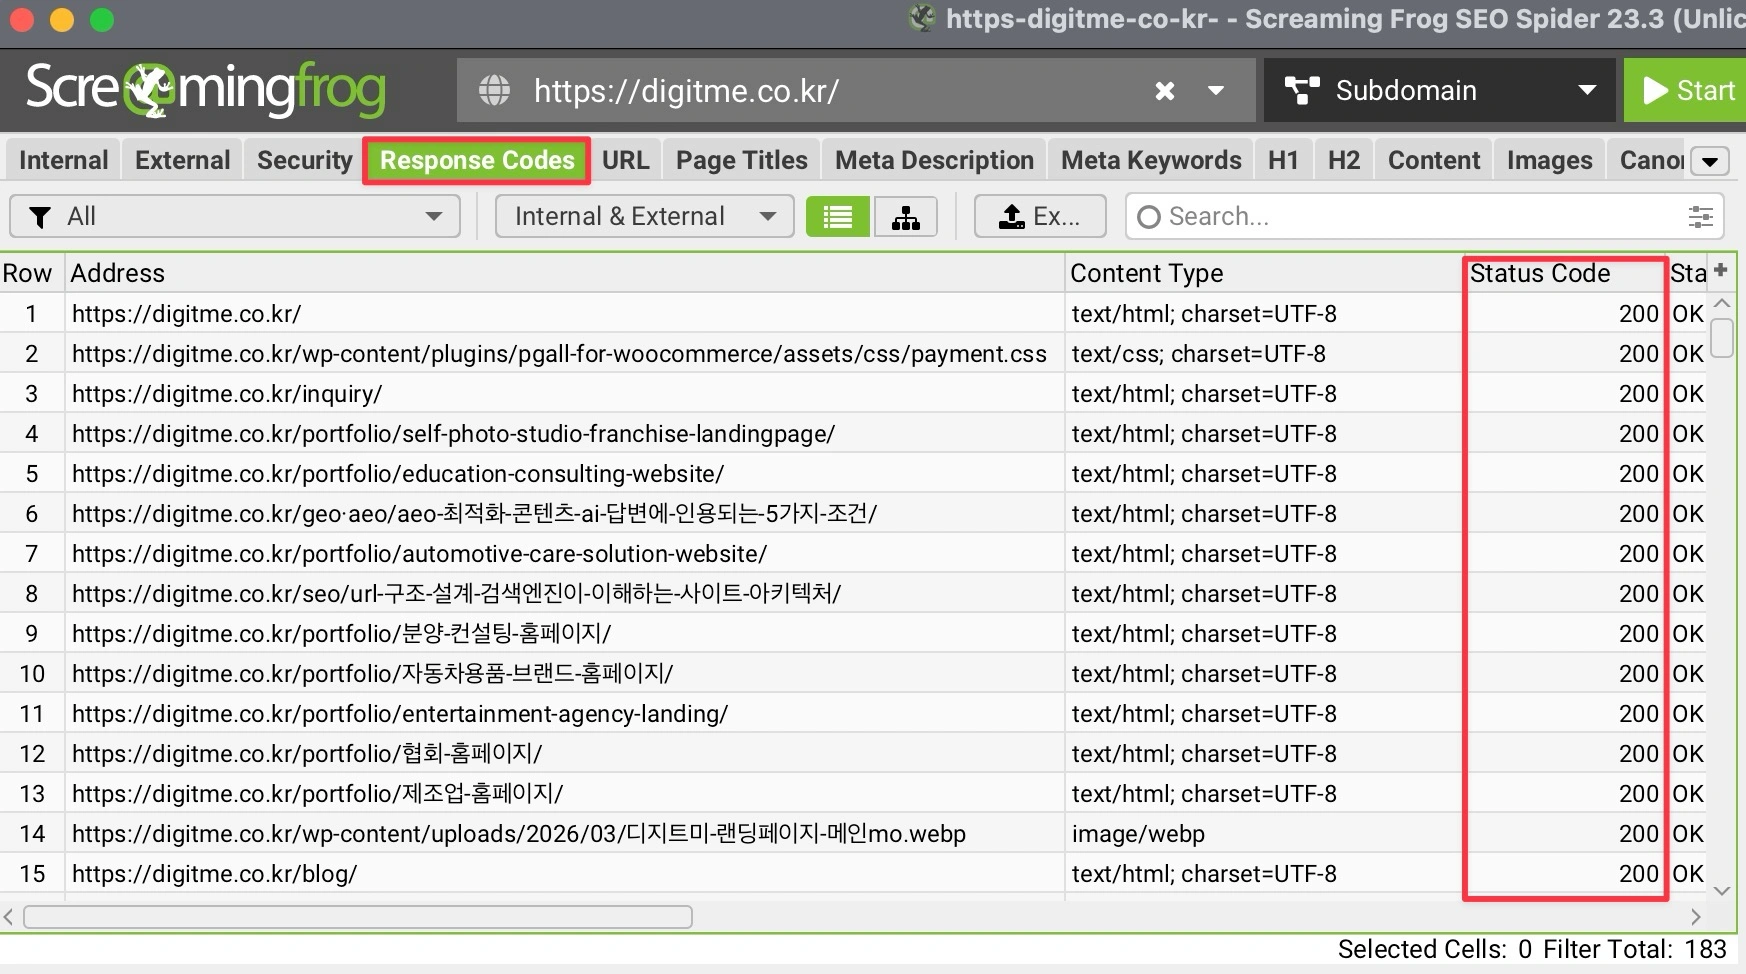
Task: Open the Security tab
Action: (305, 160)
